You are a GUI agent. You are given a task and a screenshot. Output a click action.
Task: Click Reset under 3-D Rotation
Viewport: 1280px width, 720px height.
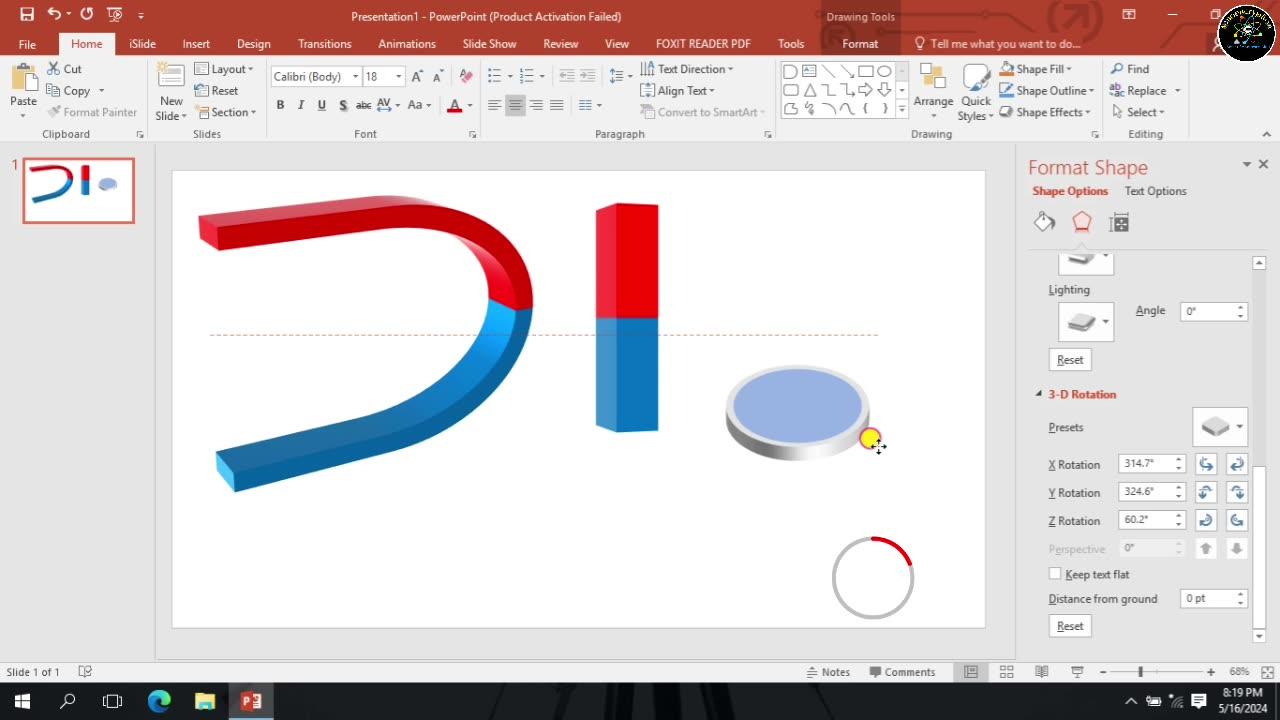coord(1069,625)
